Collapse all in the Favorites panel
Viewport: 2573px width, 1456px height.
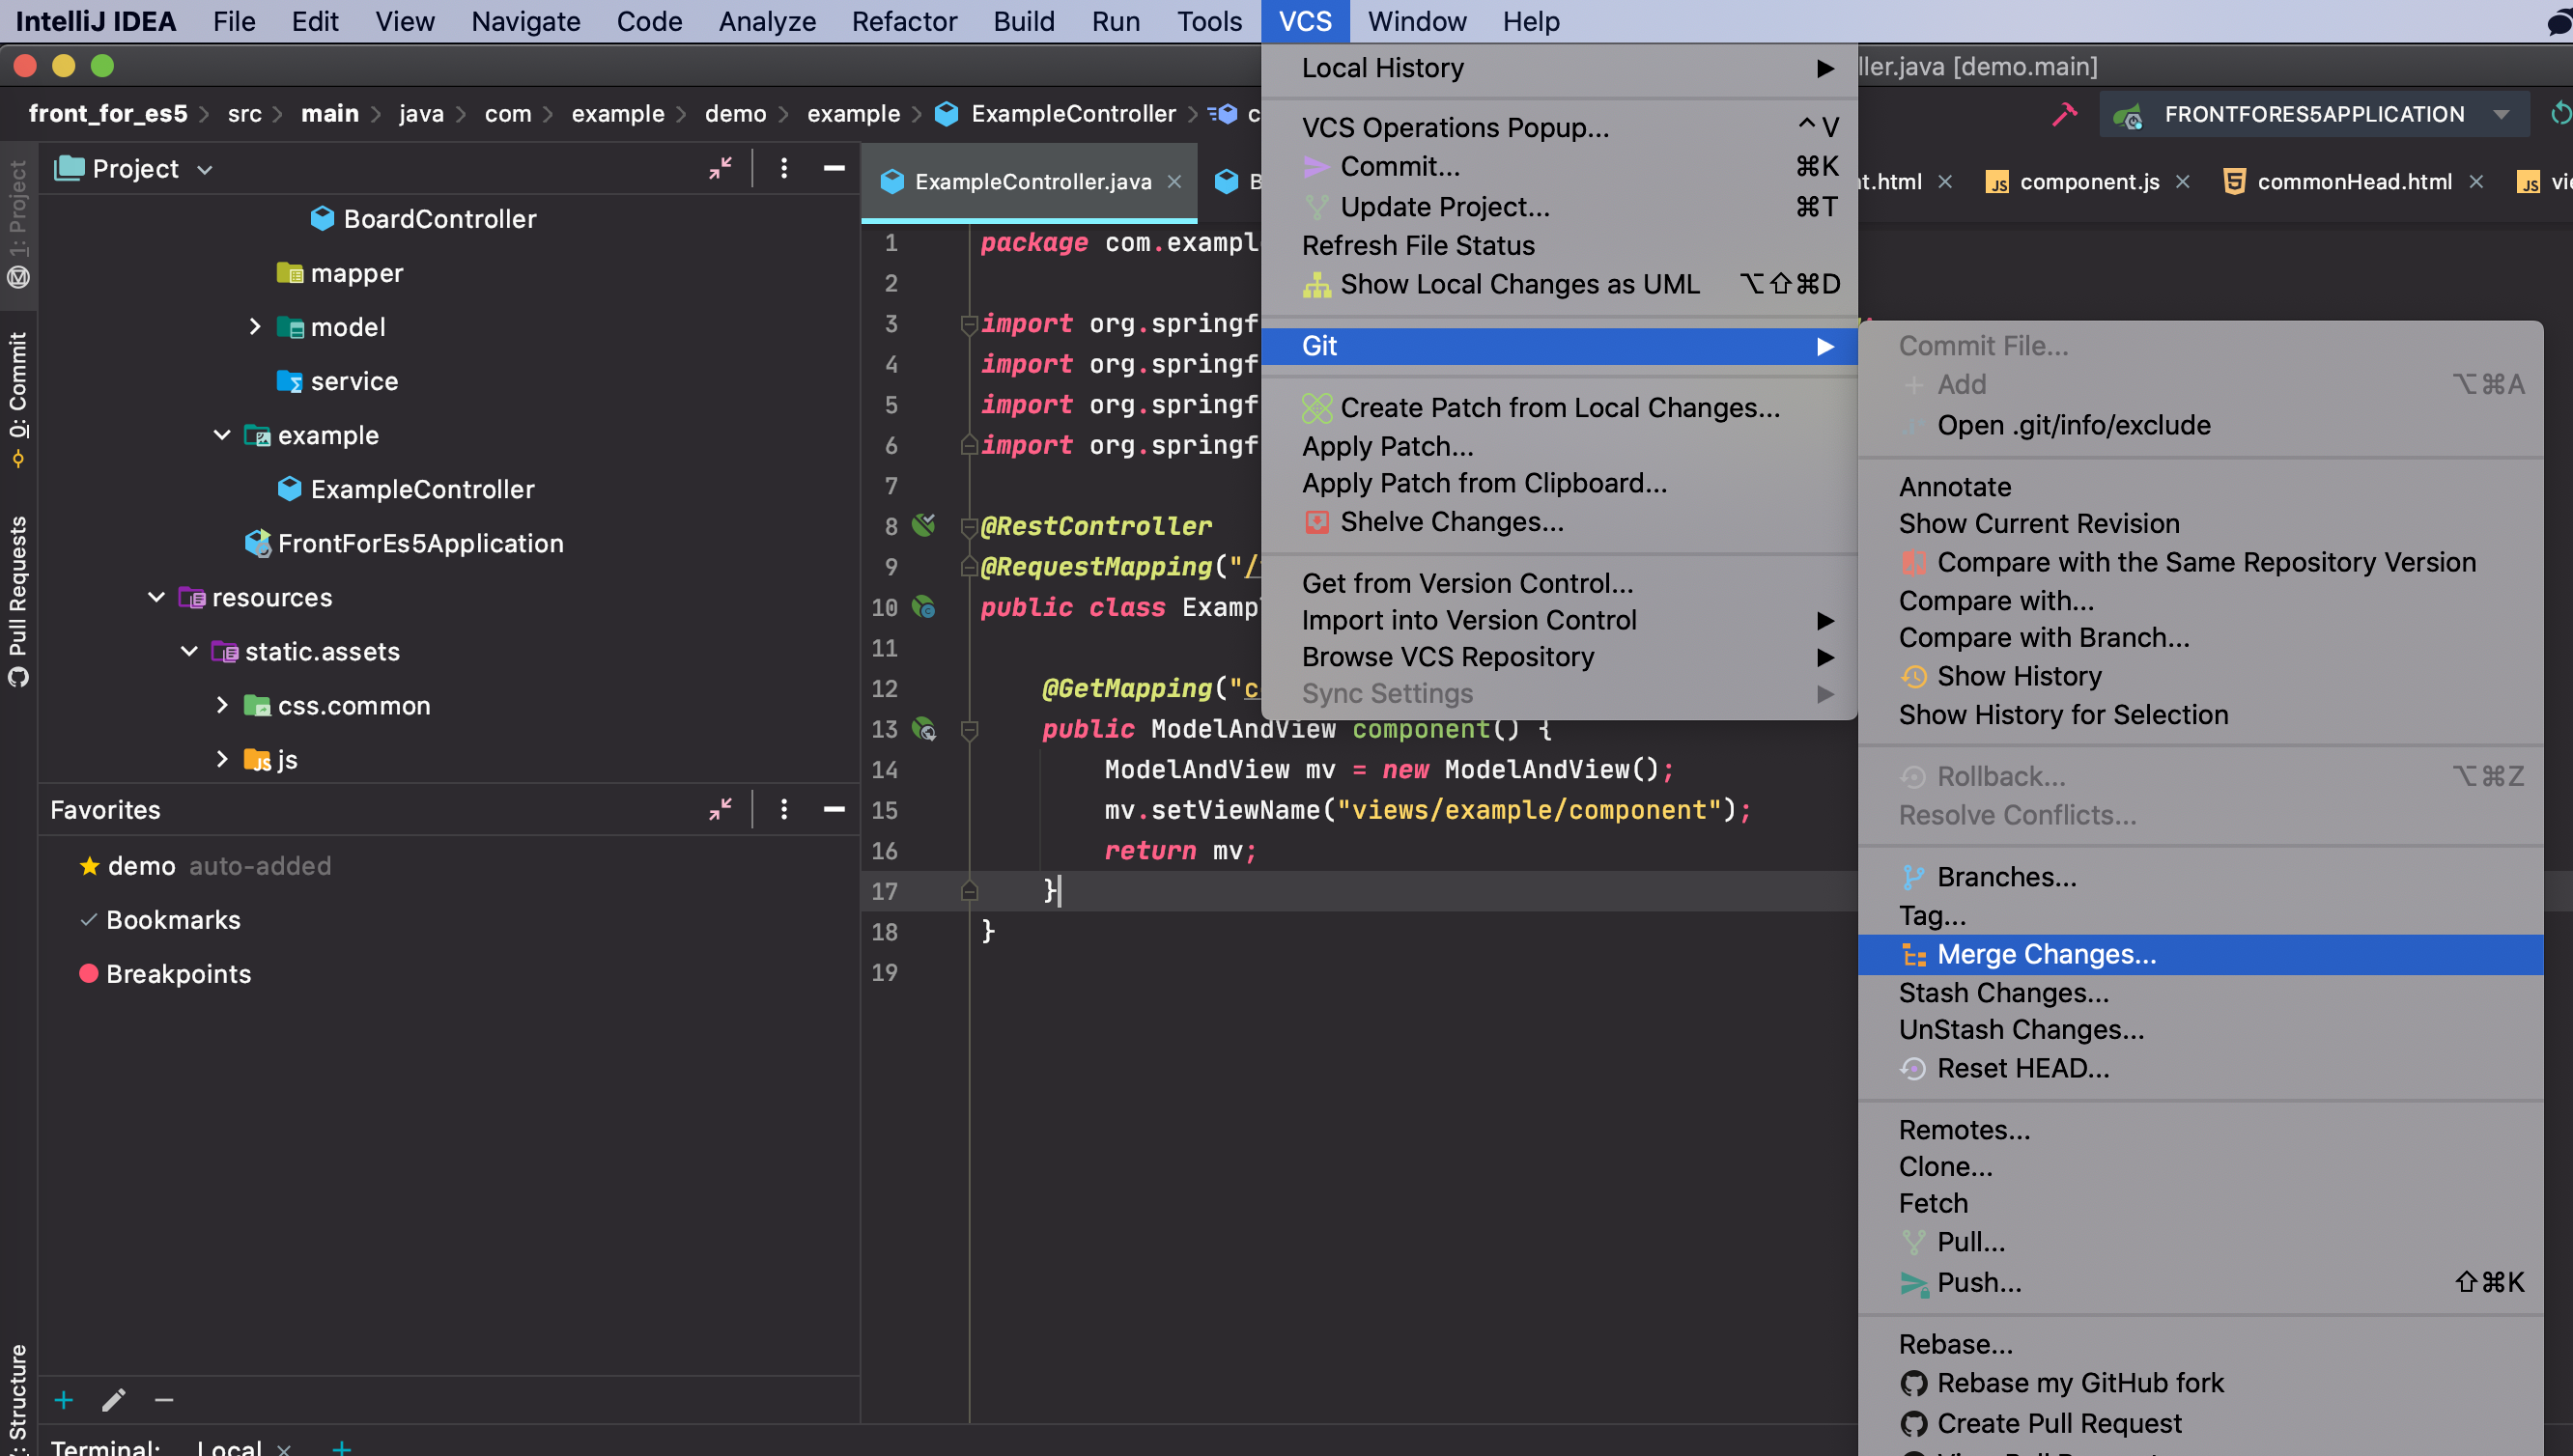pos(720,809)
